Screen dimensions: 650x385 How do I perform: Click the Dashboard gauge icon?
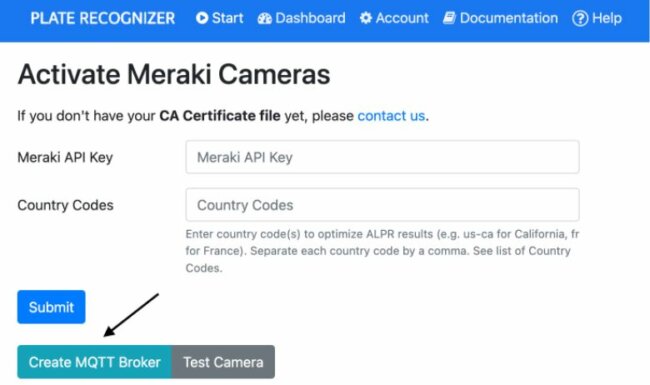click(264, 18)
